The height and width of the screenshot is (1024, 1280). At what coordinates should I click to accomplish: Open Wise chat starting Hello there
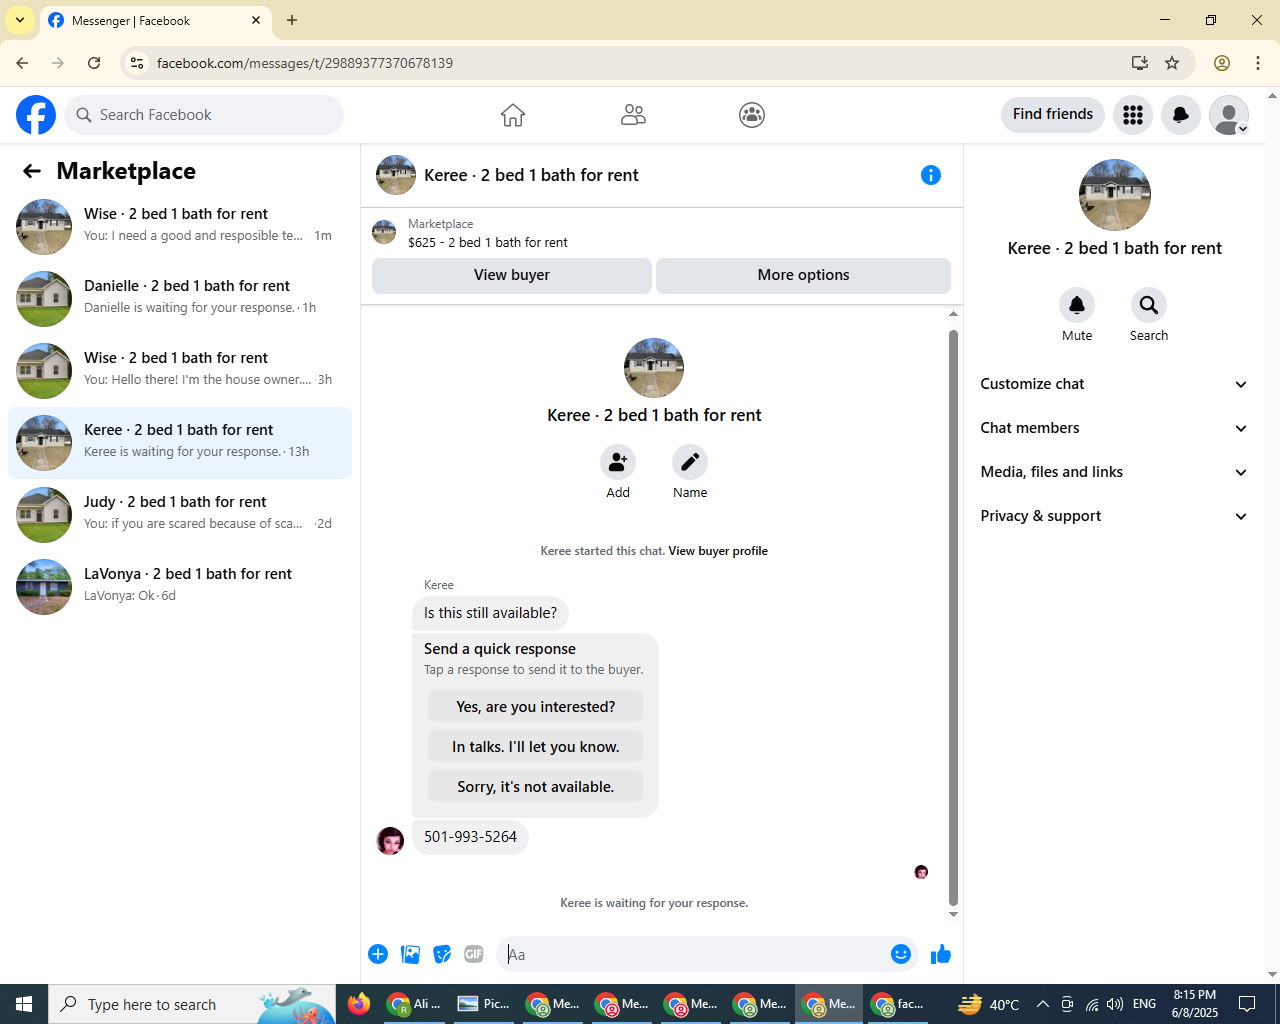coord(180,371)
